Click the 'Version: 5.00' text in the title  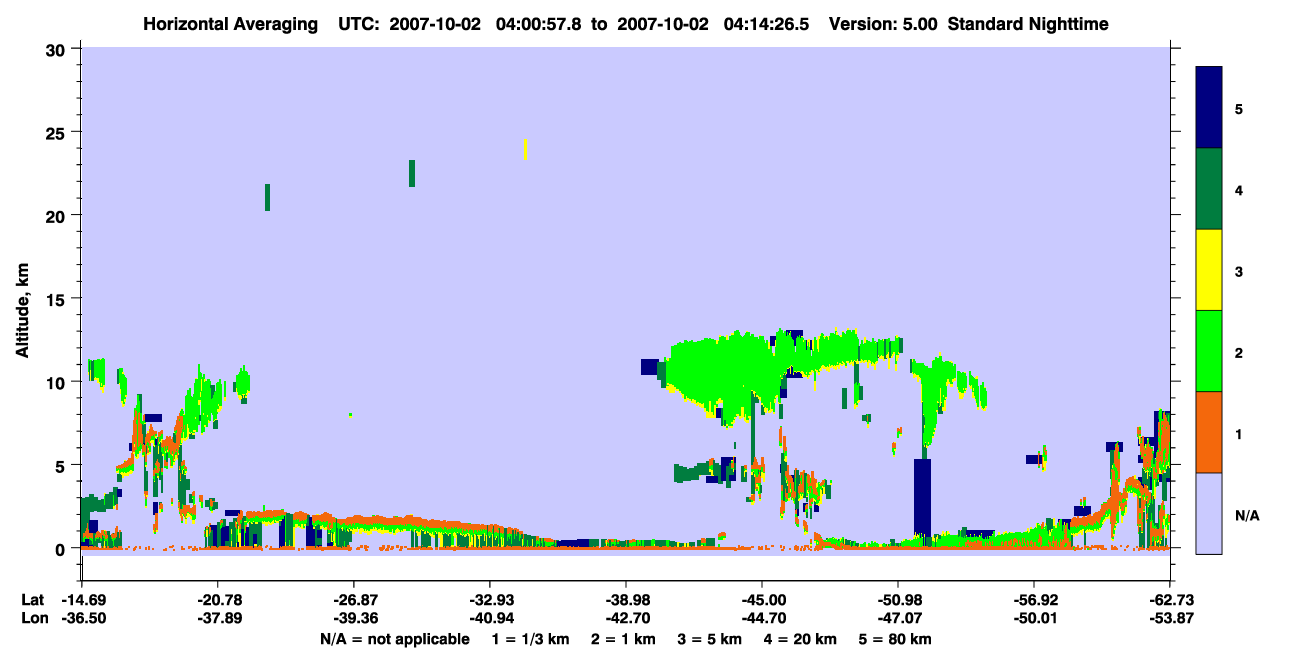(x=883, y=23)
